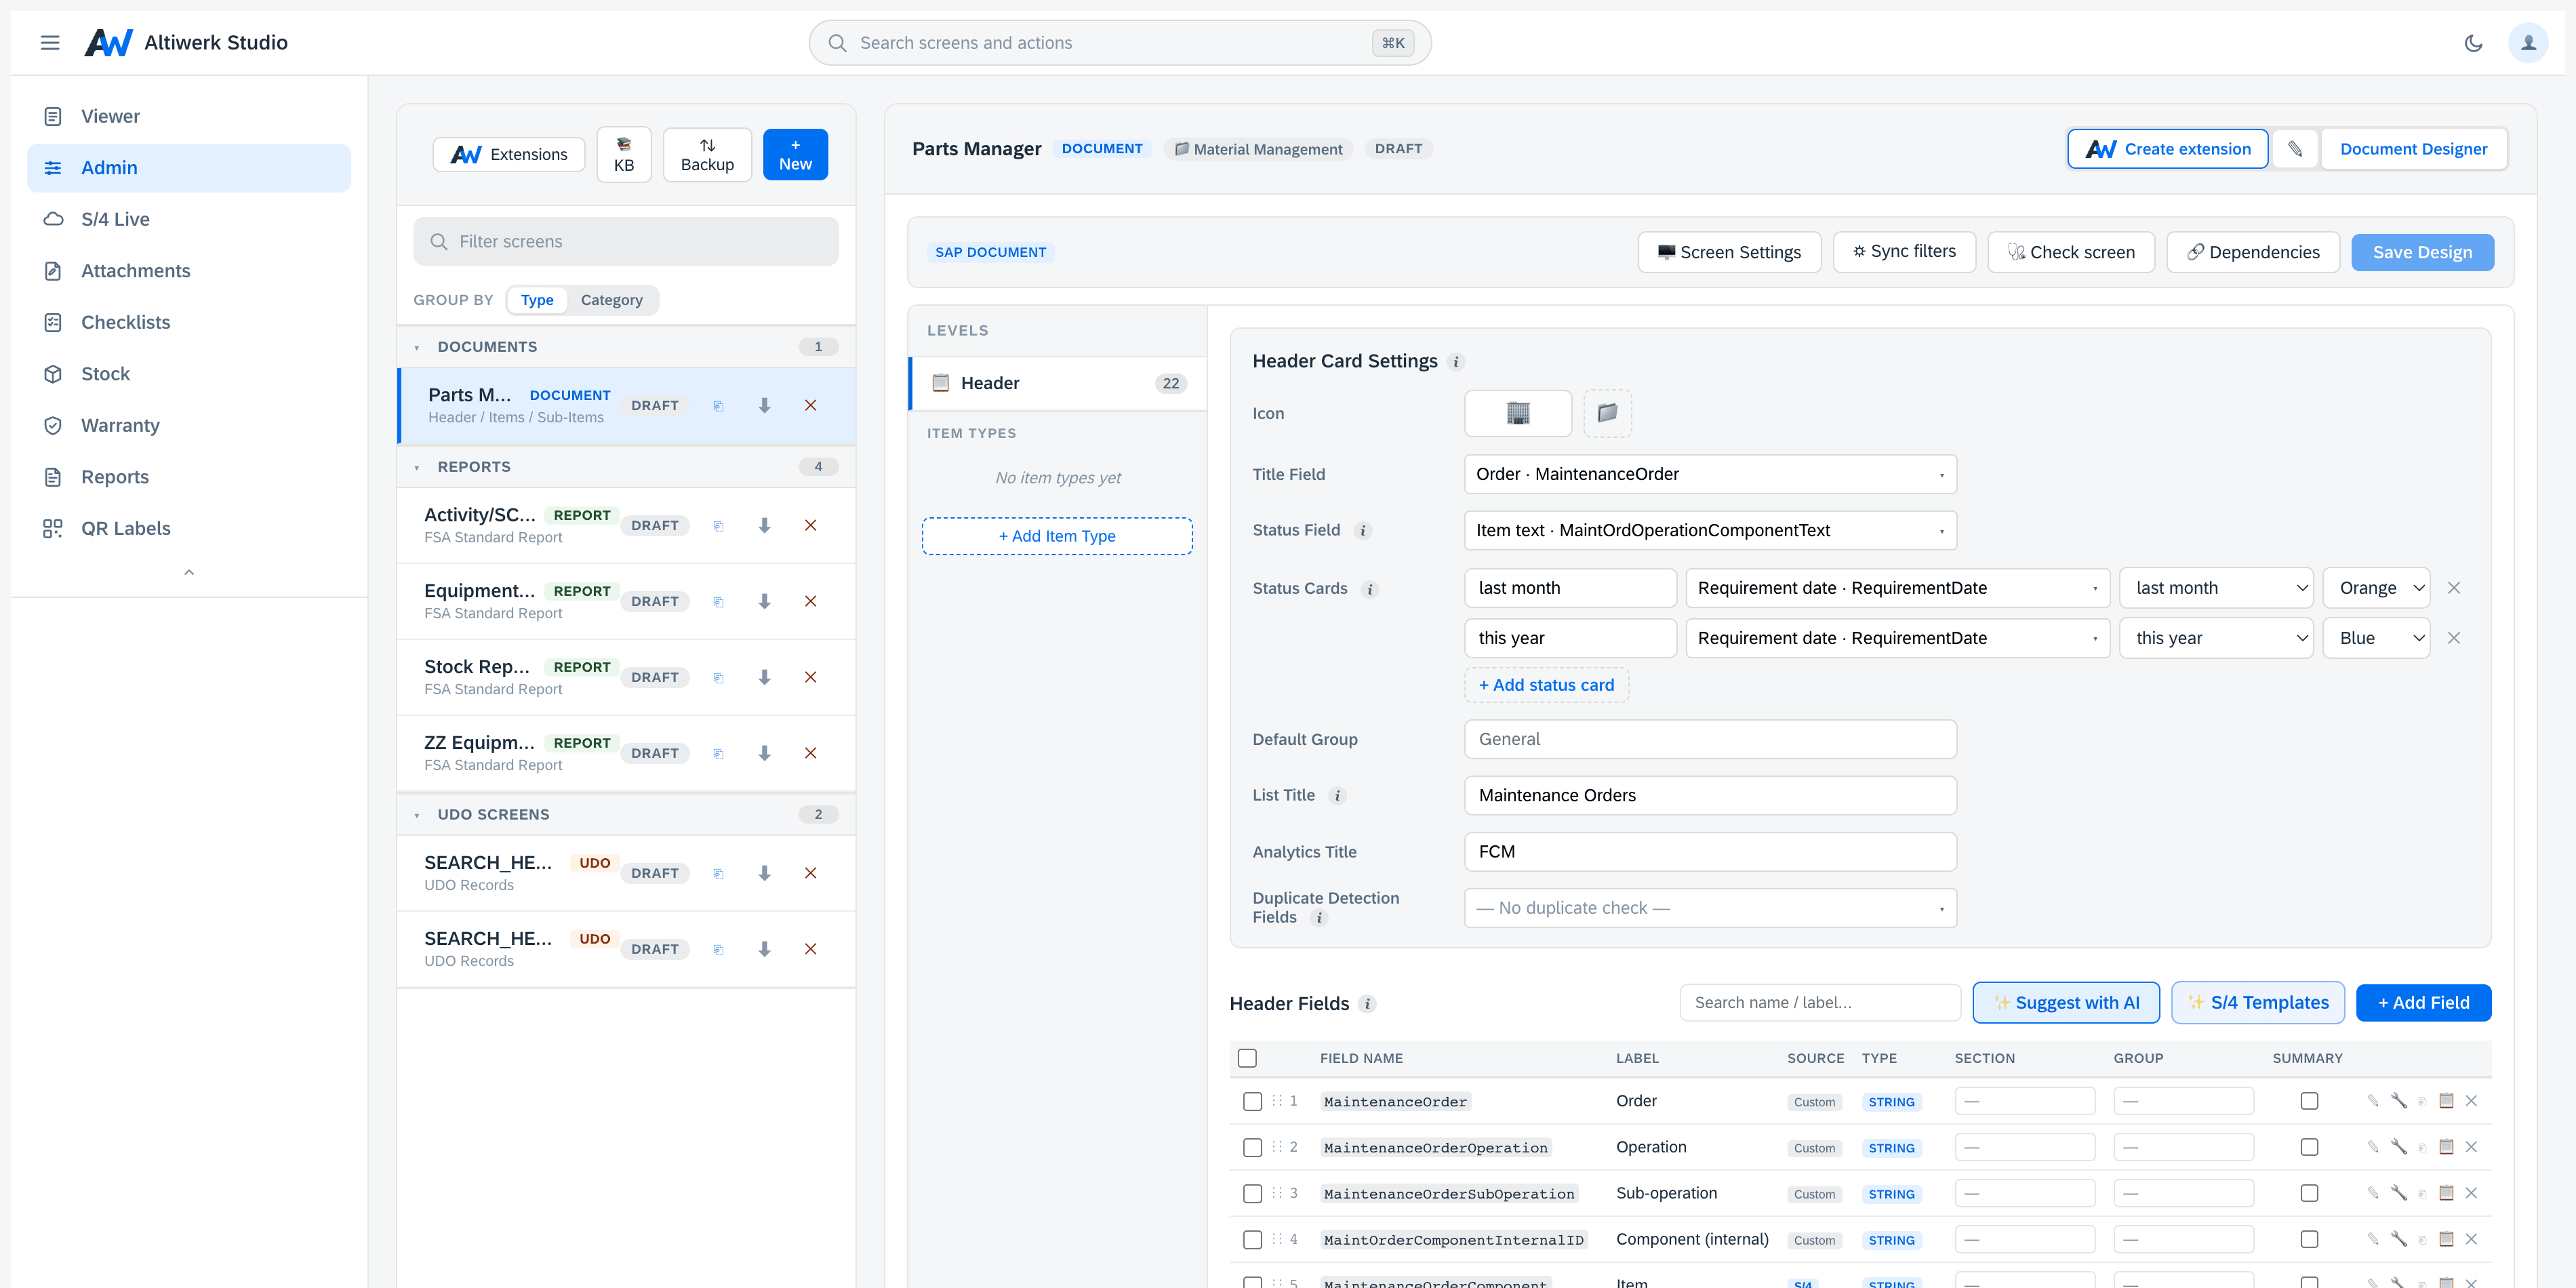Select the MaintenanceOrder row checkbox
Image resolution: width=2576 pixels, height=1288 pixels.
click(x=1252, y=1101)
